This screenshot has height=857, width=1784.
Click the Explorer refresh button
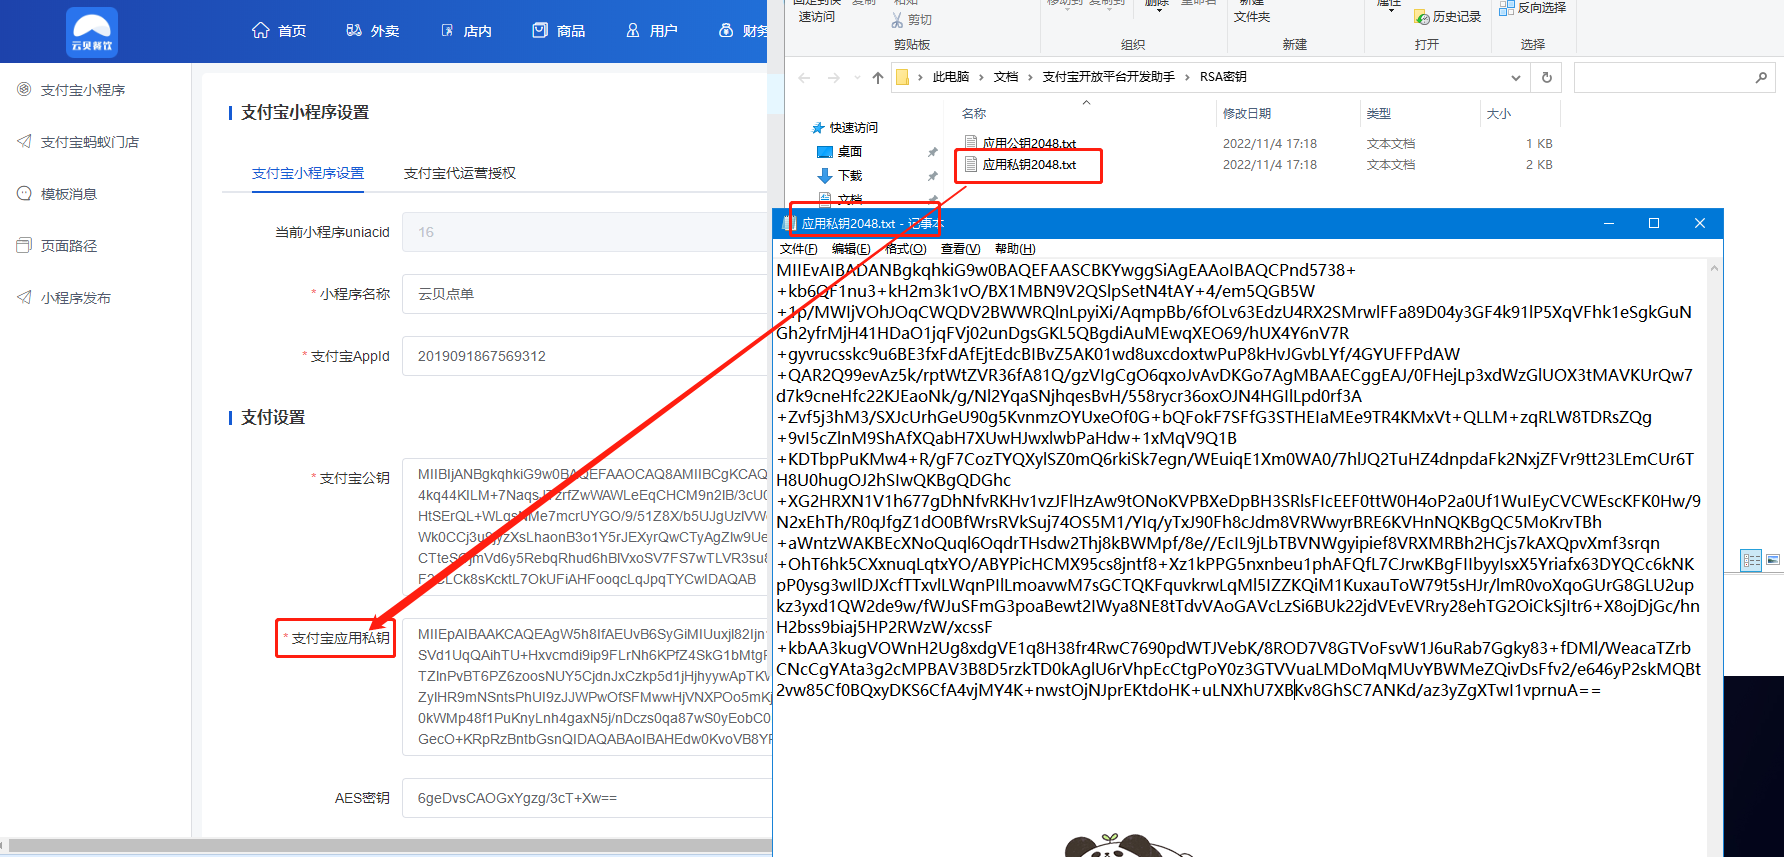1547,77
